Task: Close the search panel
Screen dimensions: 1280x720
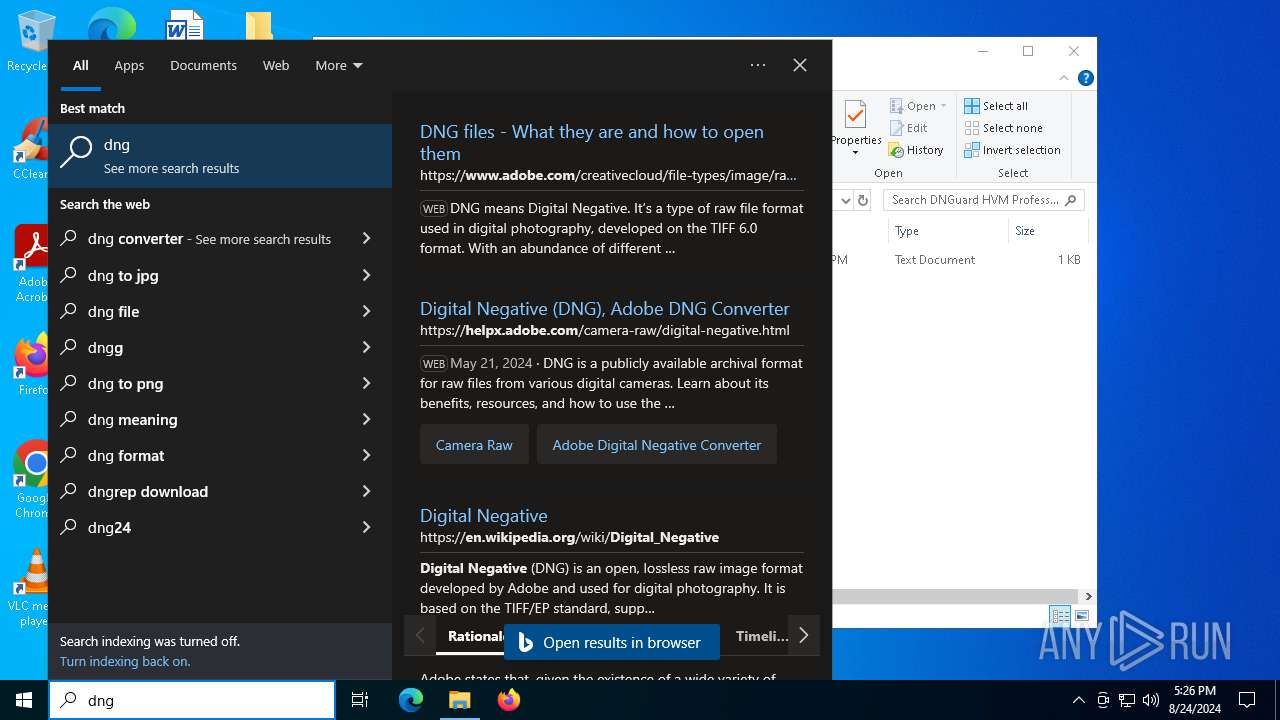Action: click(x=799, y=65)
